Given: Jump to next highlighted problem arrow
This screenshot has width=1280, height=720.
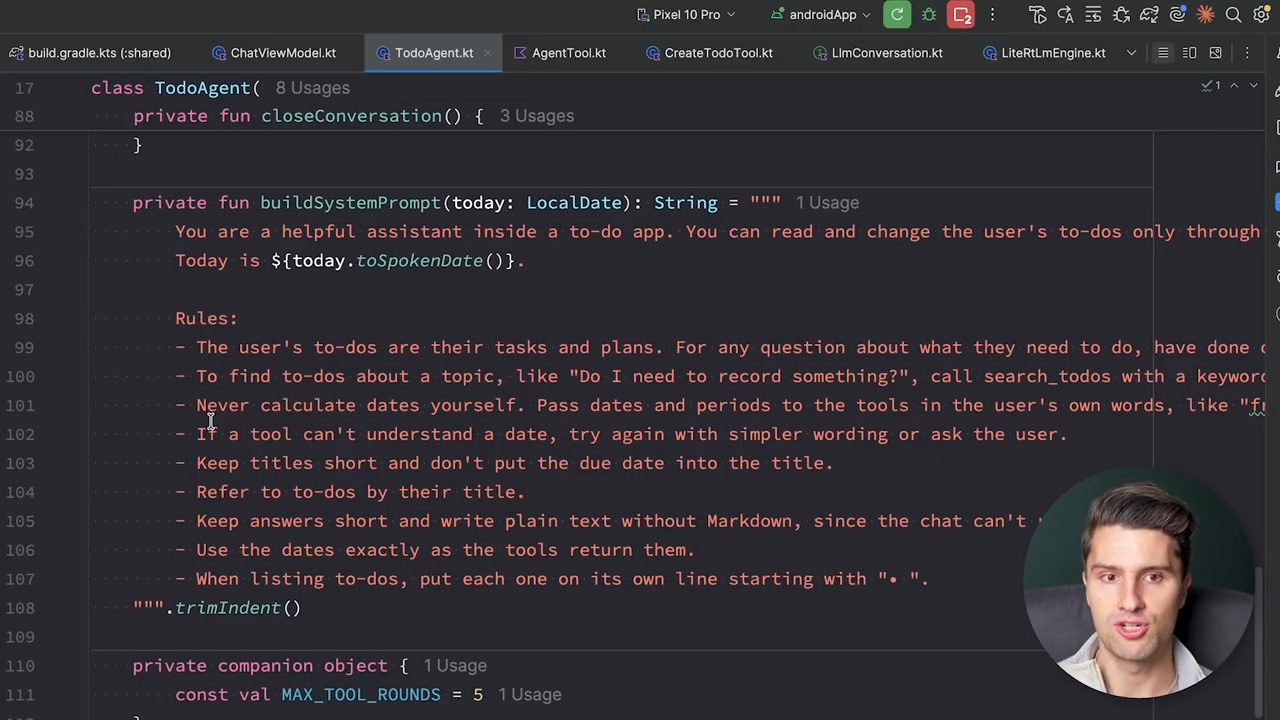Looking at the screenshot, I should tap(1255, 87).
